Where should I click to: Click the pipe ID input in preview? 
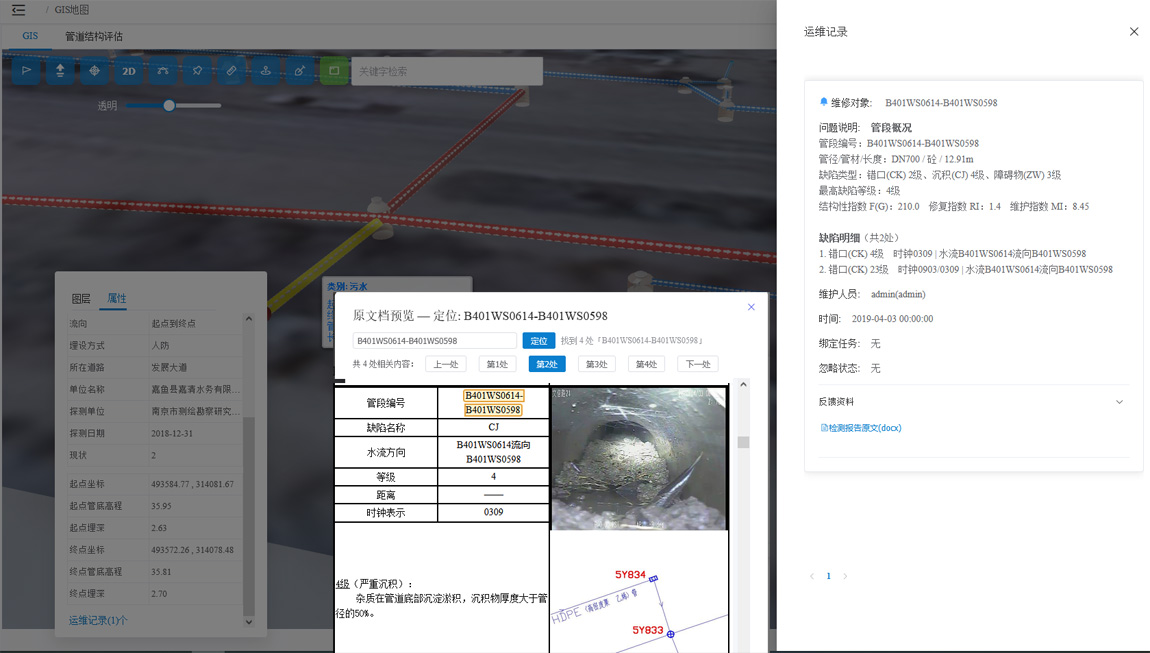[434, 340]
